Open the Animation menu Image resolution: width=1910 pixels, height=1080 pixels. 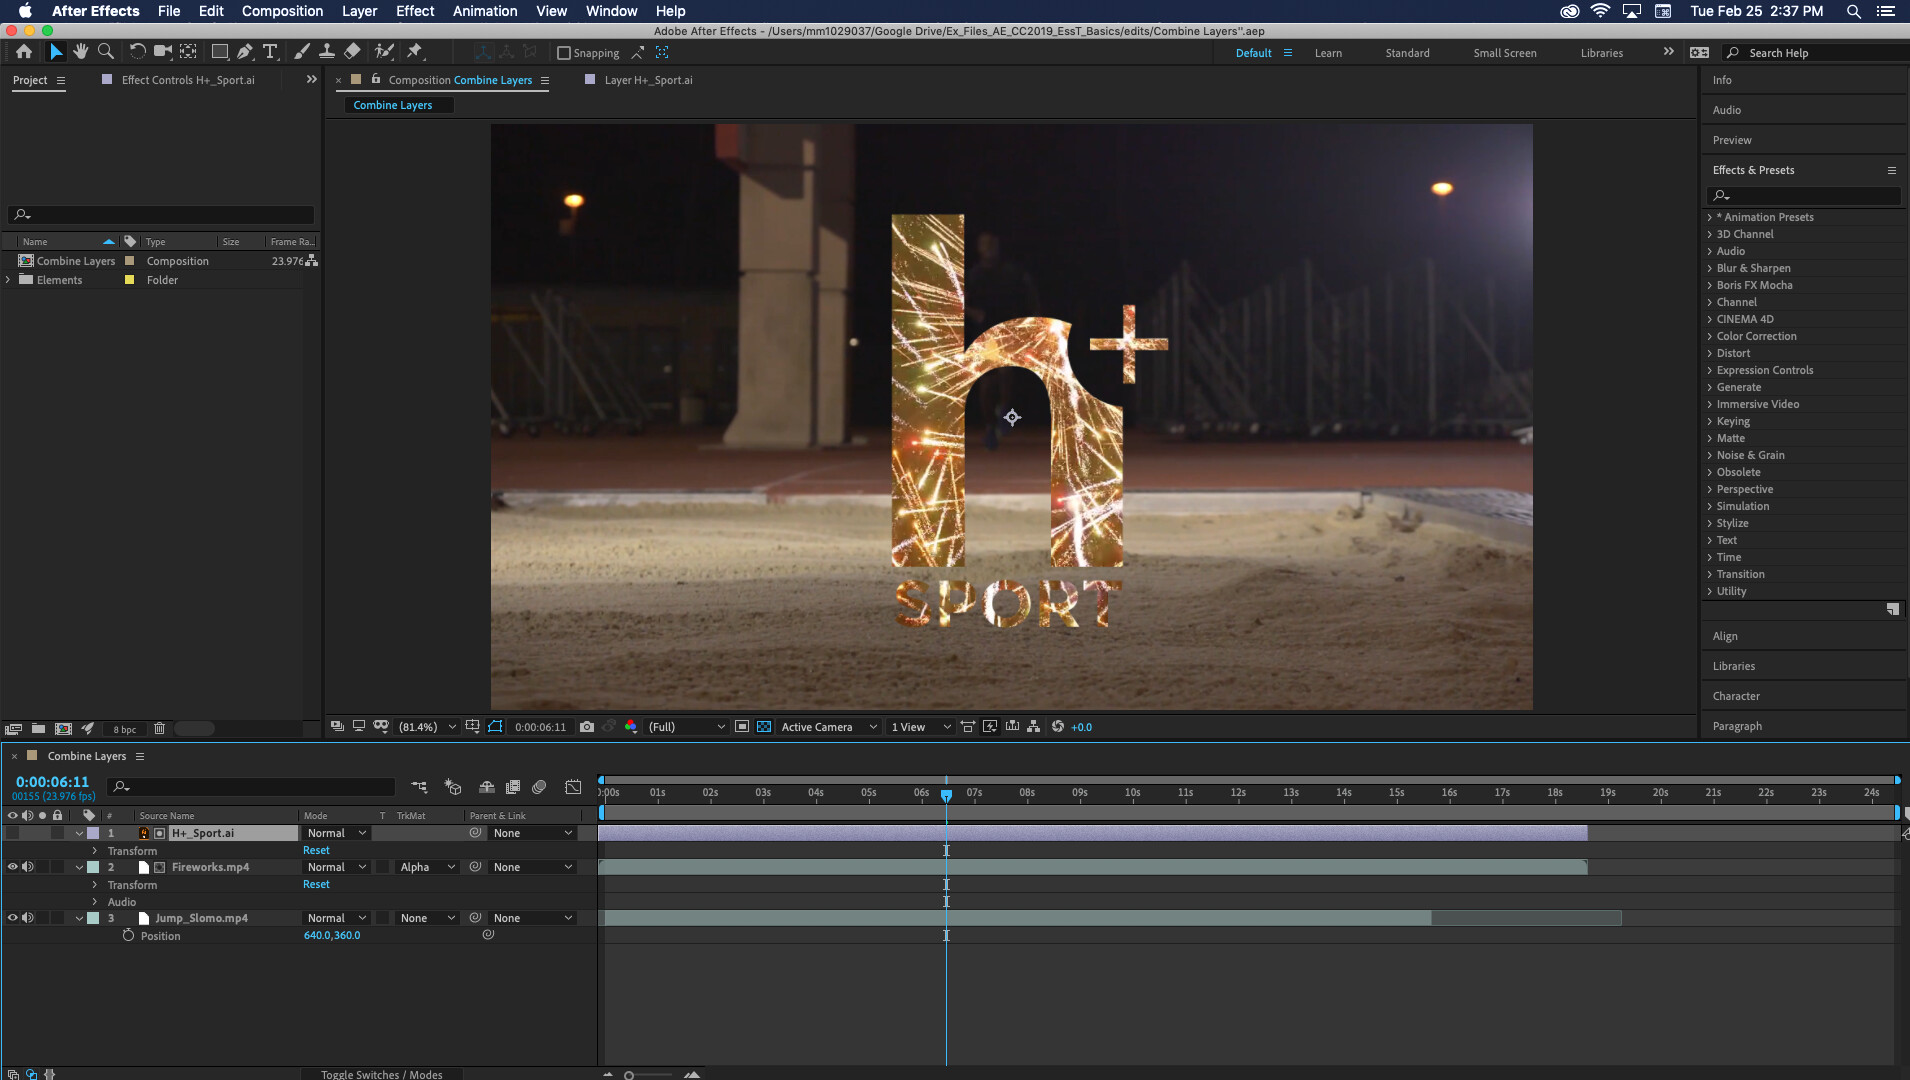[485, 11]
